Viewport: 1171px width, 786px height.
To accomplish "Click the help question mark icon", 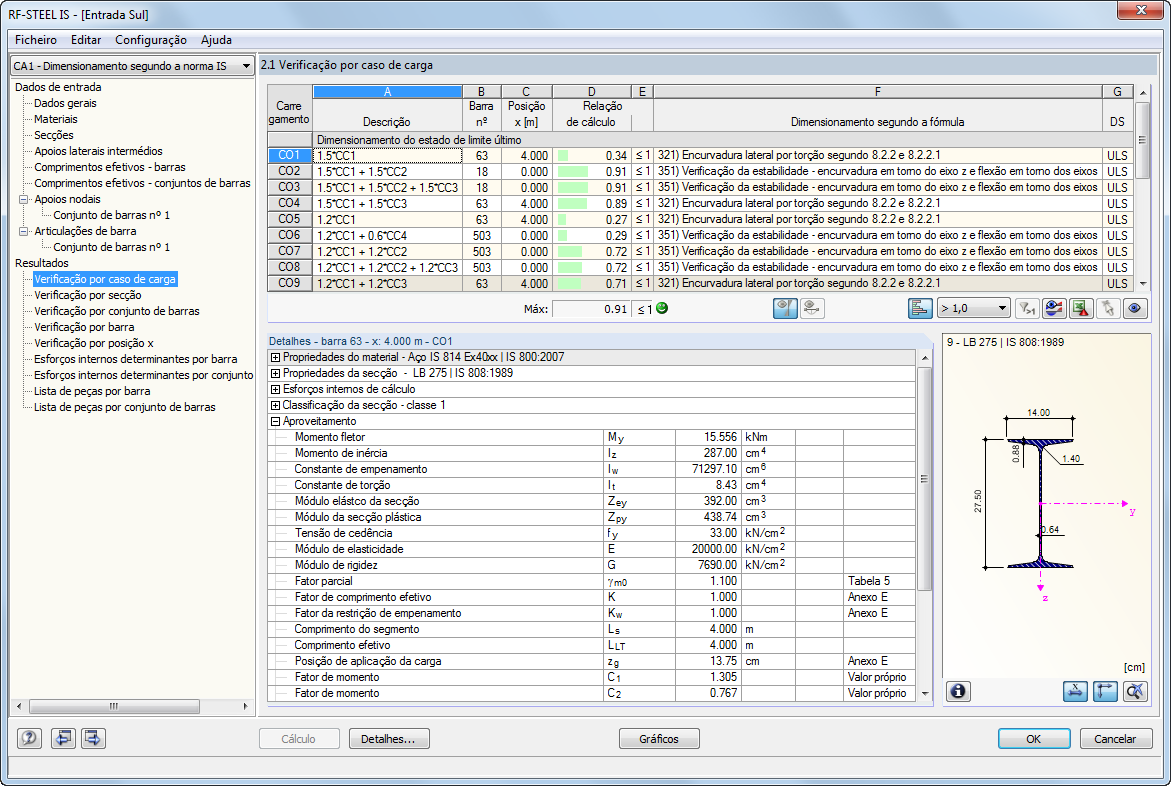I will tap(29, 738).
